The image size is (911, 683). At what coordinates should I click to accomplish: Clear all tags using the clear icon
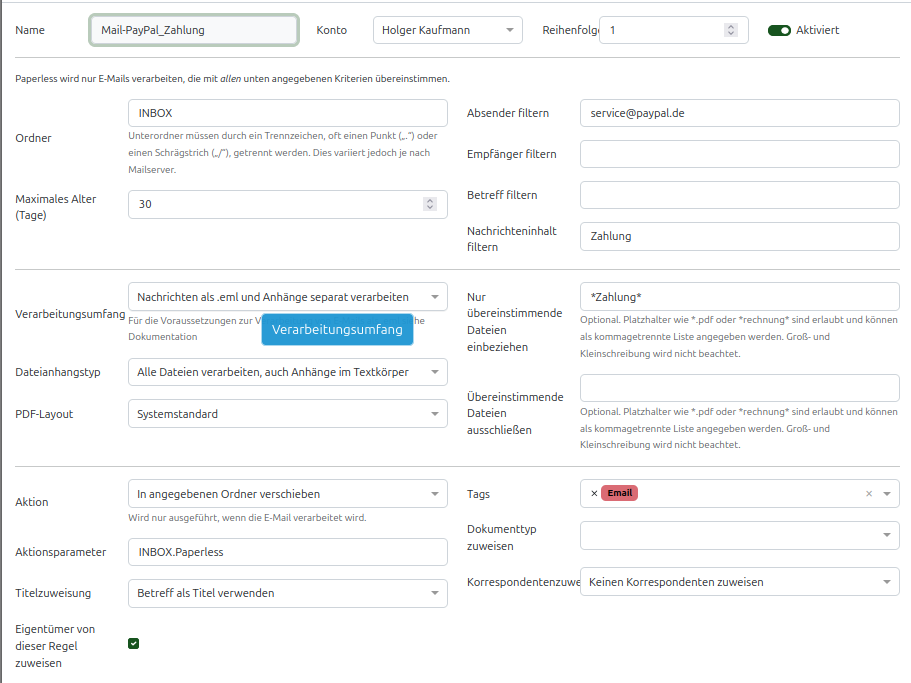[x=868, y=493]
